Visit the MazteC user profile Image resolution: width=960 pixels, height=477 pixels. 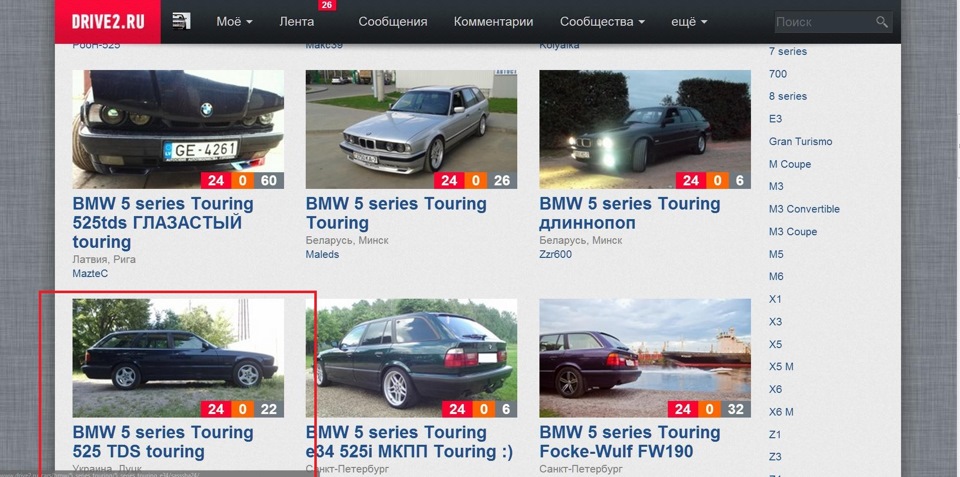click(90, 273)
